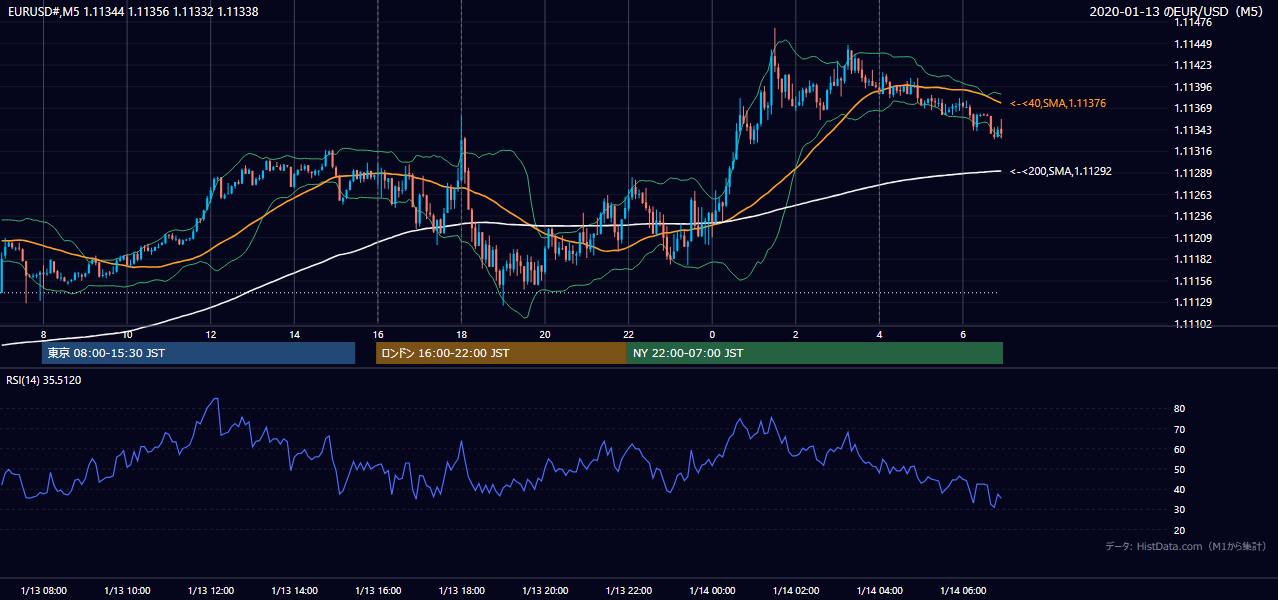Click price level 1.11263 on axis
The height and width of the screenshot is (600, 1278).
click(x=1192, y=195)
